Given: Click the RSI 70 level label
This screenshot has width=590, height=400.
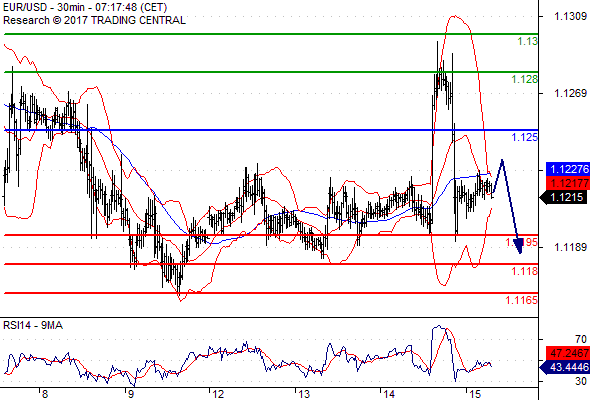Looking at the screenshot, I should click(581, 339).
